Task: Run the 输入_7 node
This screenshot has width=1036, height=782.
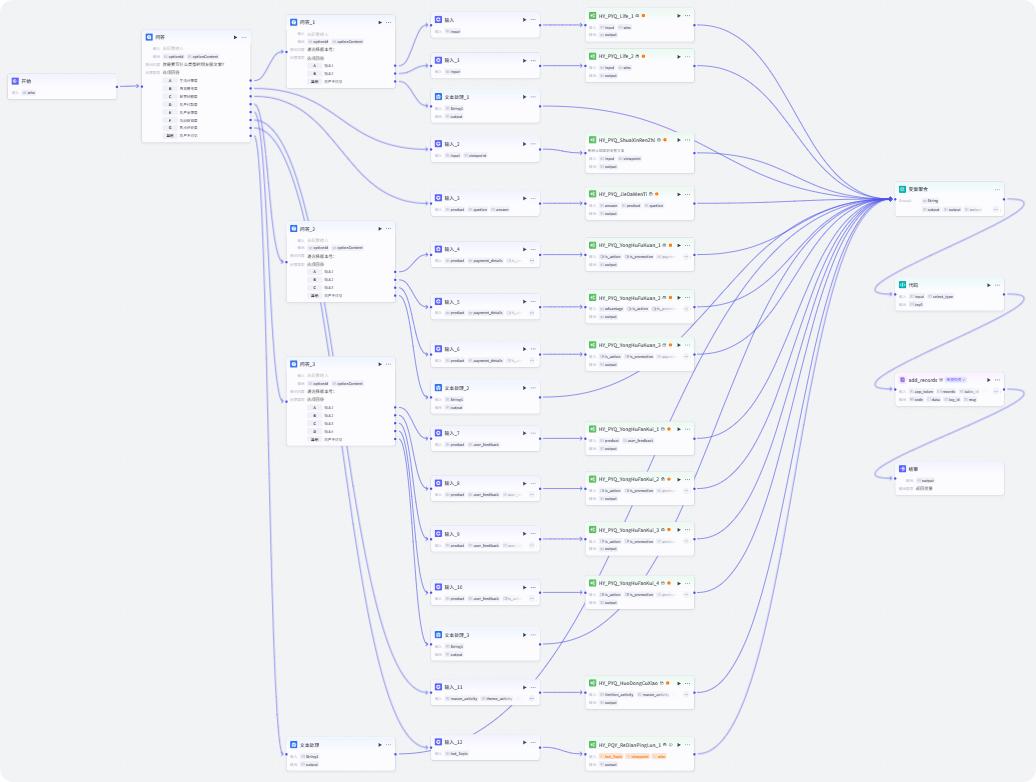Action: (525, 433)
